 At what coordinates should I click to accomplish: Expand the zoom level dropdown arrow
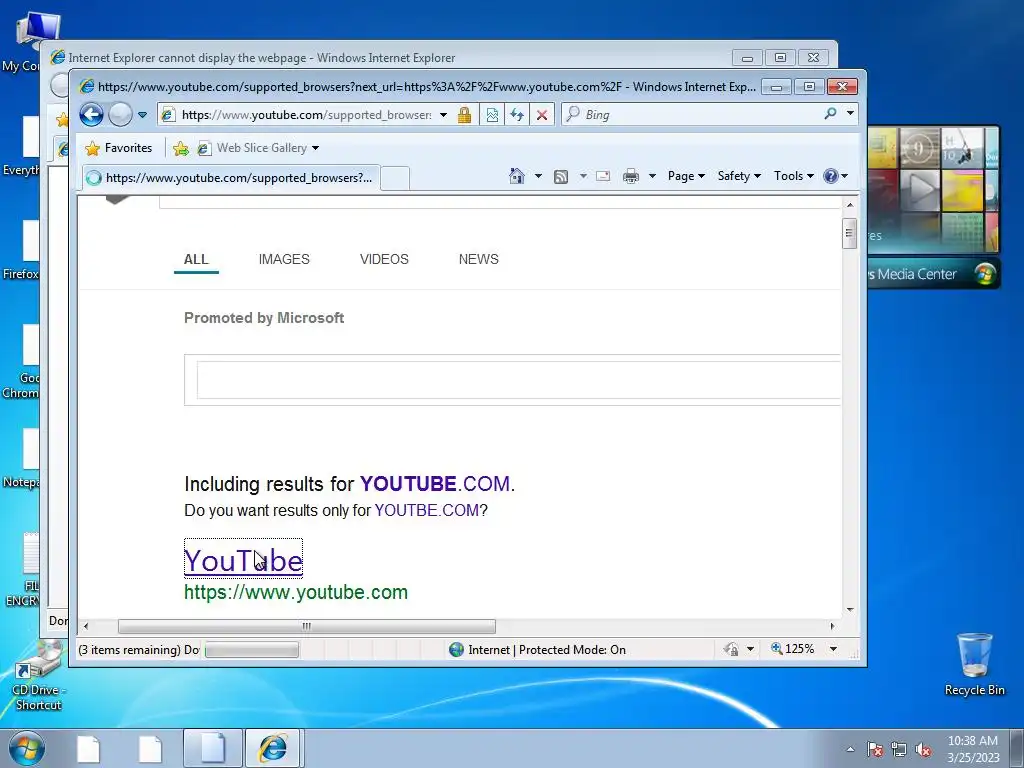coord(833,649)
